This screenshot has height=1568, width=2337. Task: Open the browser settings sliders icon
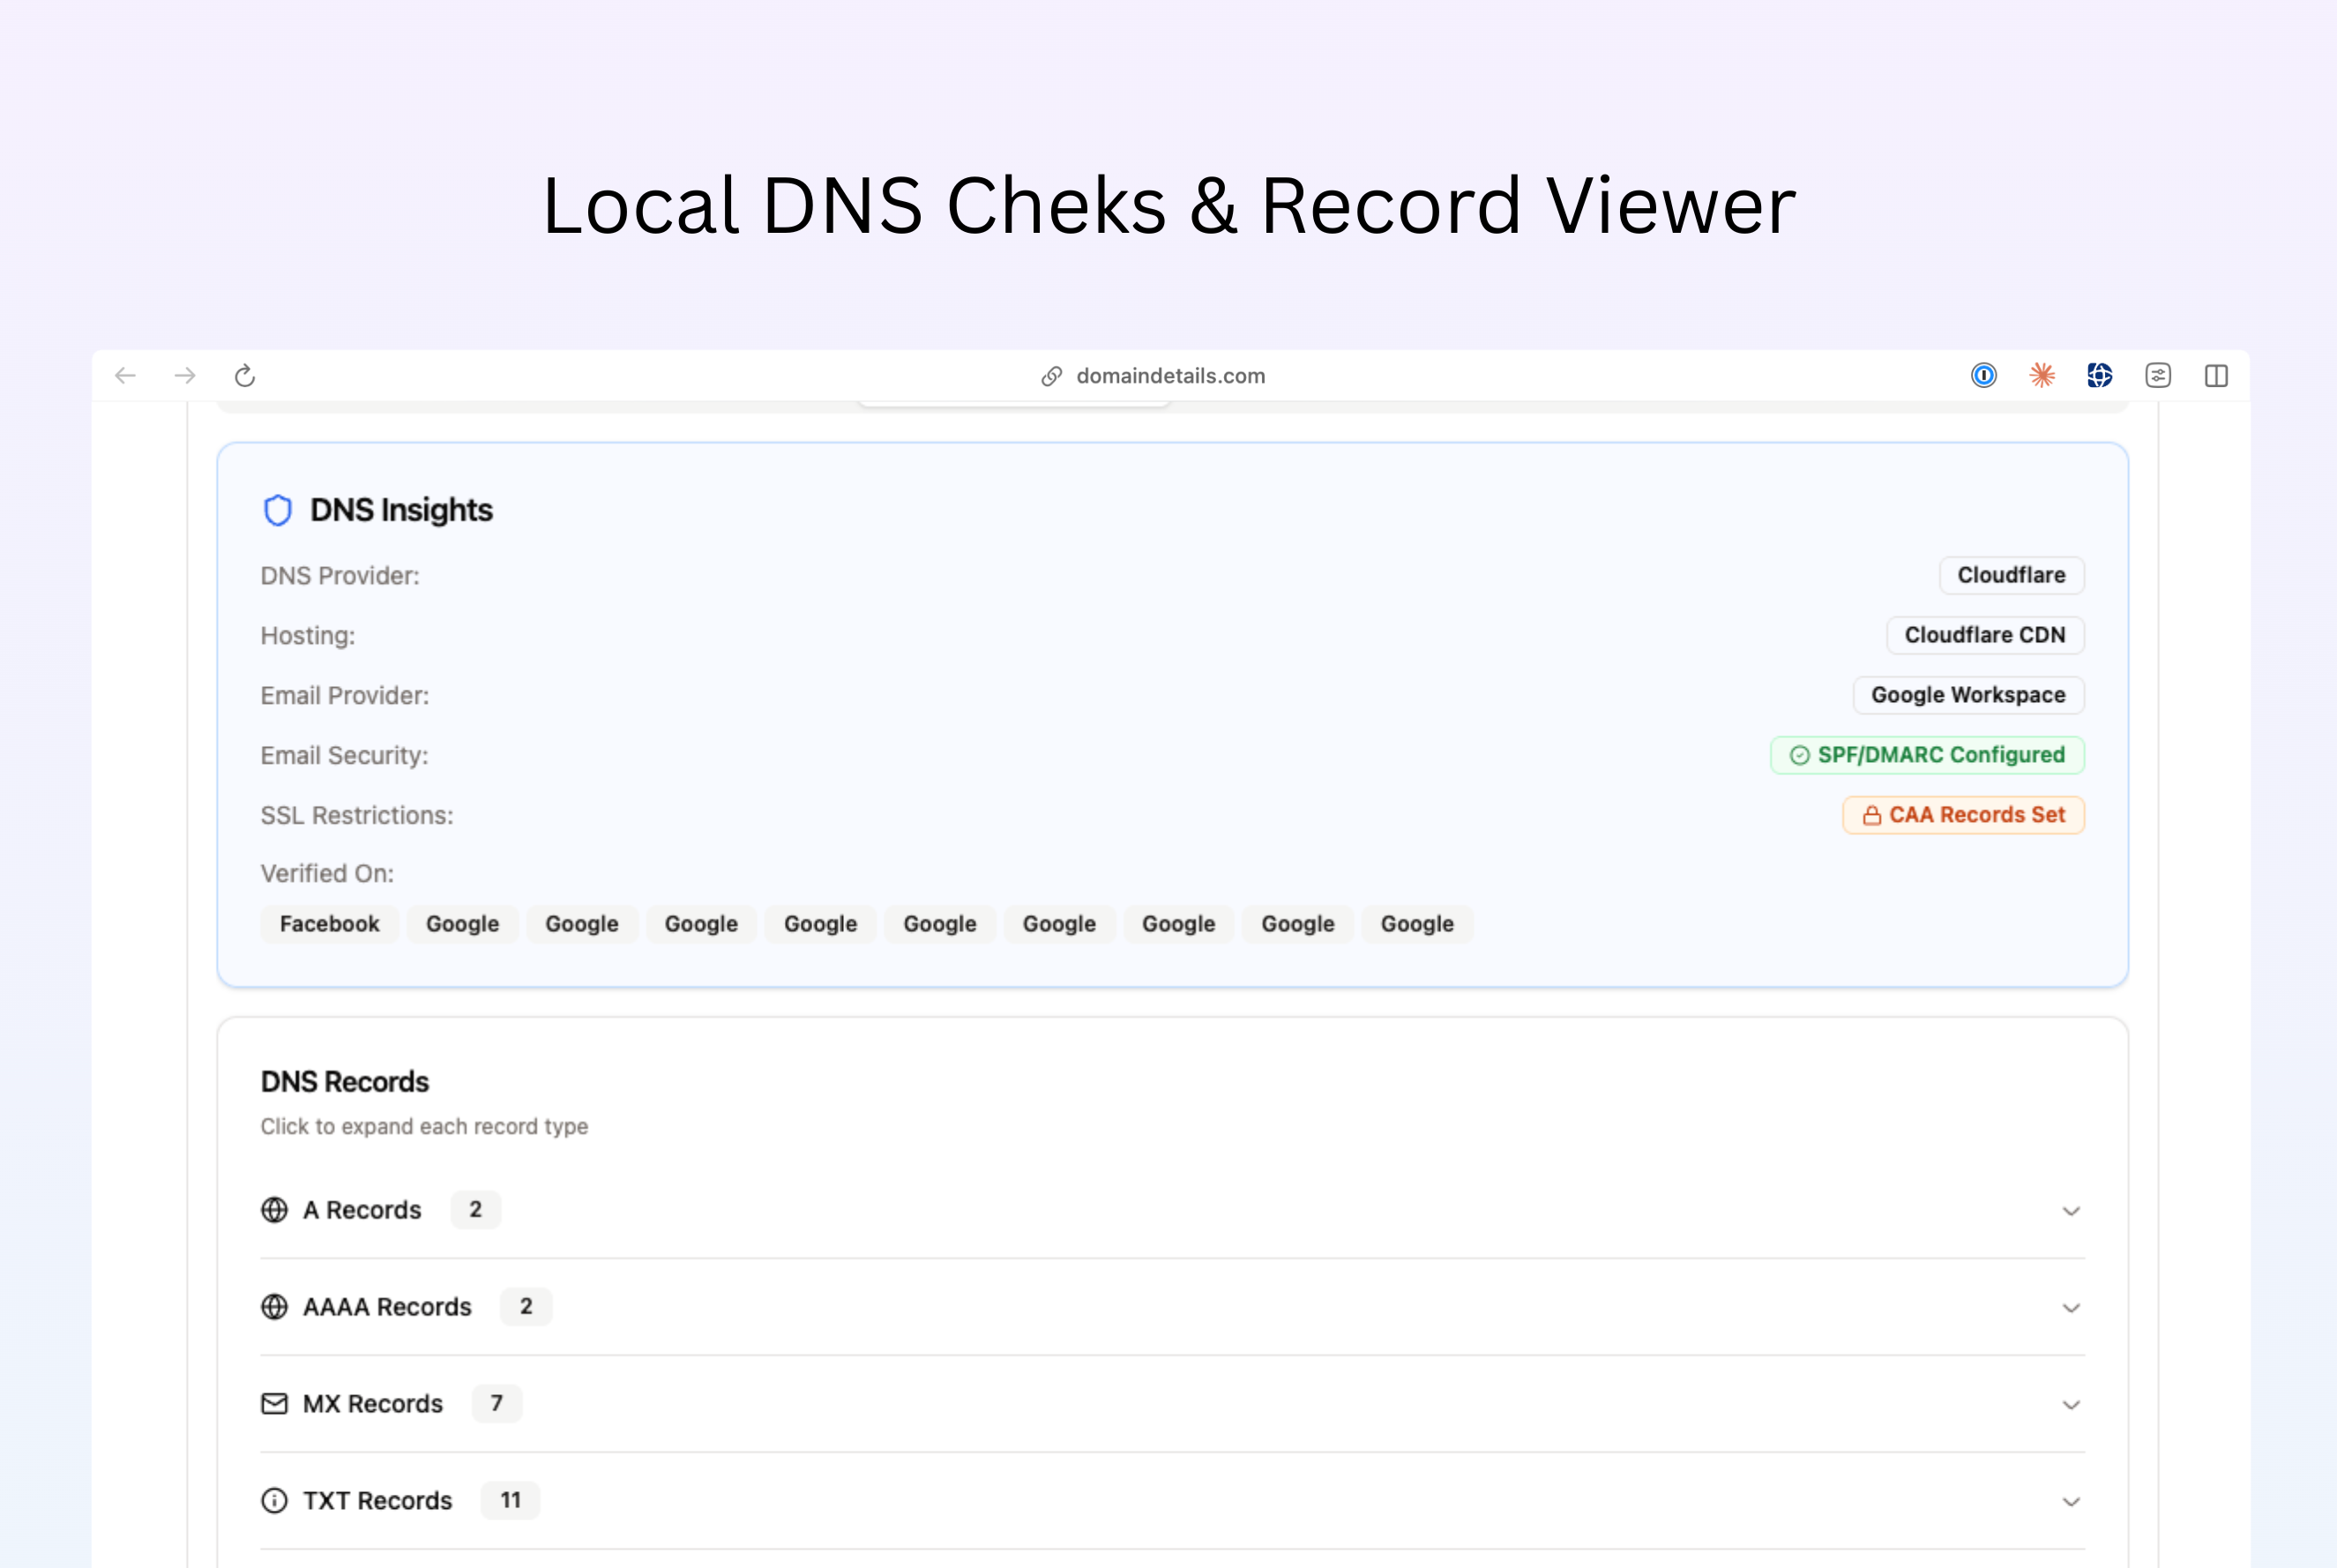[x=2159, y=376]
